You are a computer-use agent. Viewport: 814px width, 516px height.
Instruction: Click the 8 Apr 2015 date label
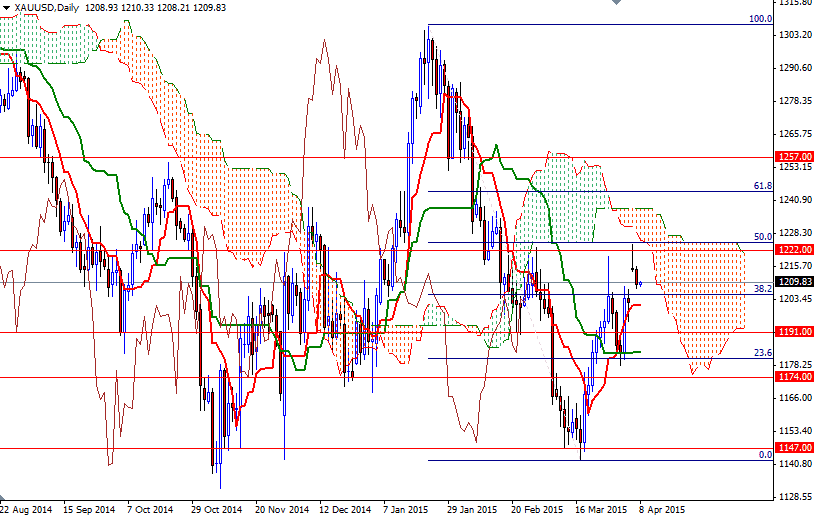662,508
